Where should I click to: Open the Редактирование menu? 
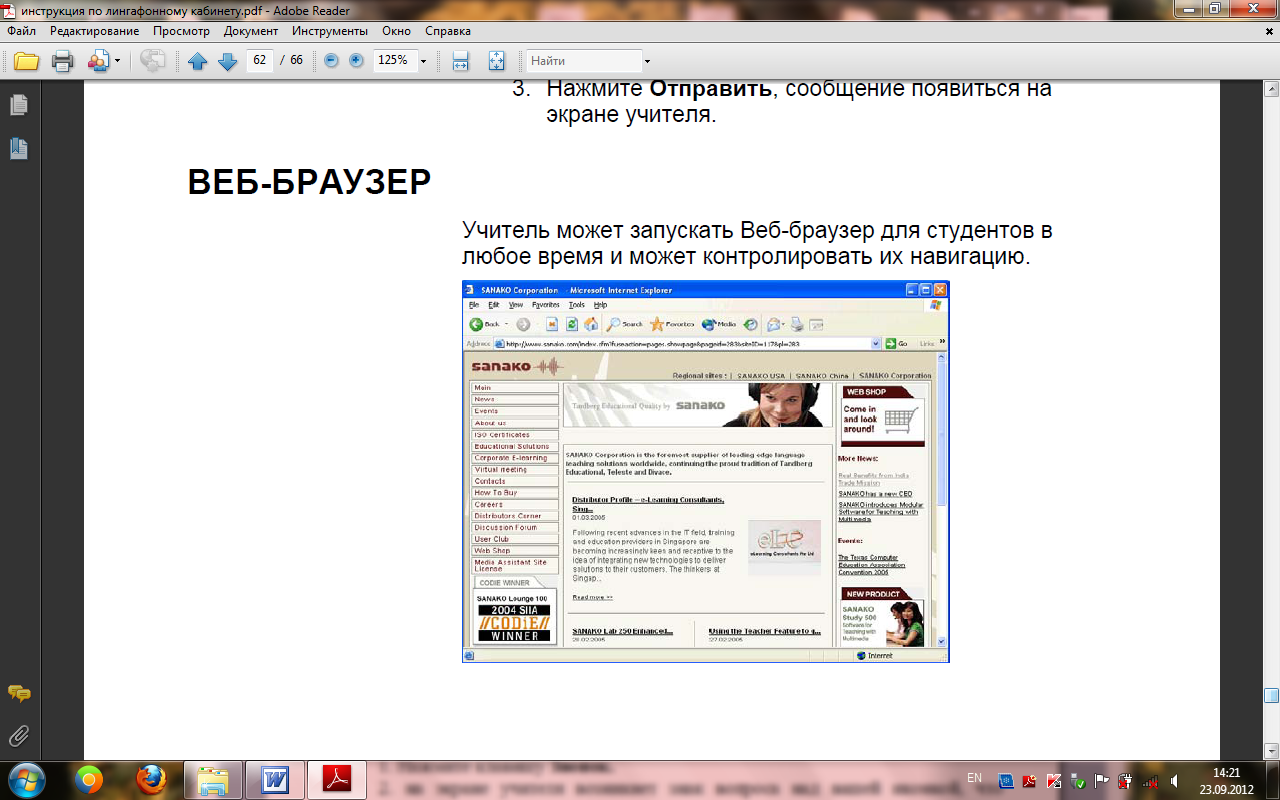[94, 31]
